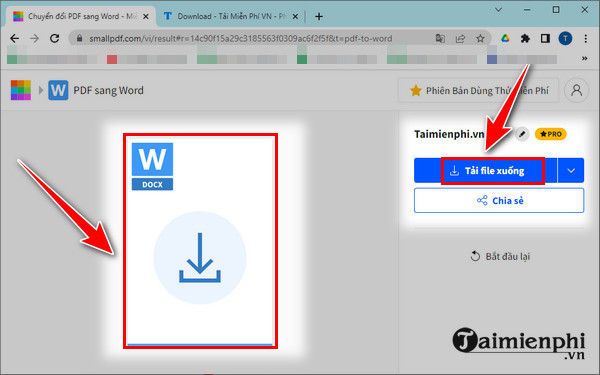The height and width of the screenshot is (375, 600).
Task: Expand the download options dropdown arrow
Action: (x=571, y=171)
